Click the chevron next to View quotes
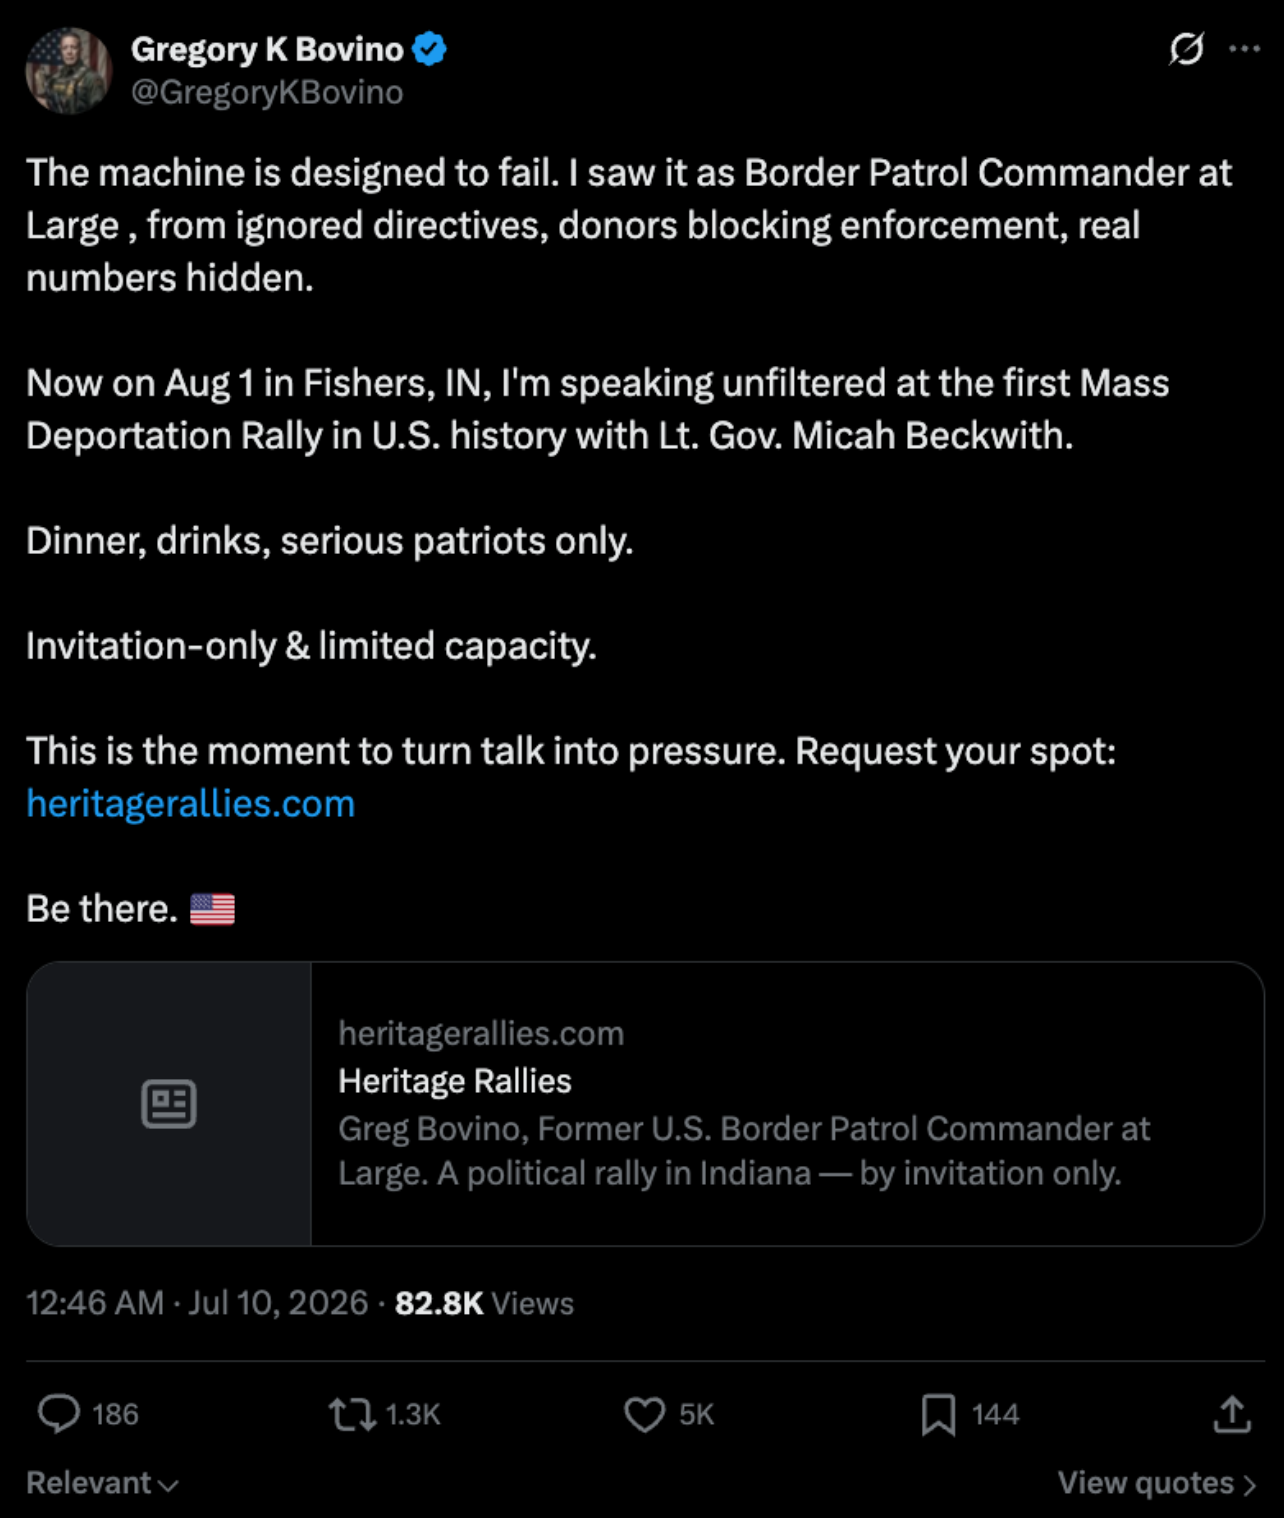 click(x=1249, y=1484)
